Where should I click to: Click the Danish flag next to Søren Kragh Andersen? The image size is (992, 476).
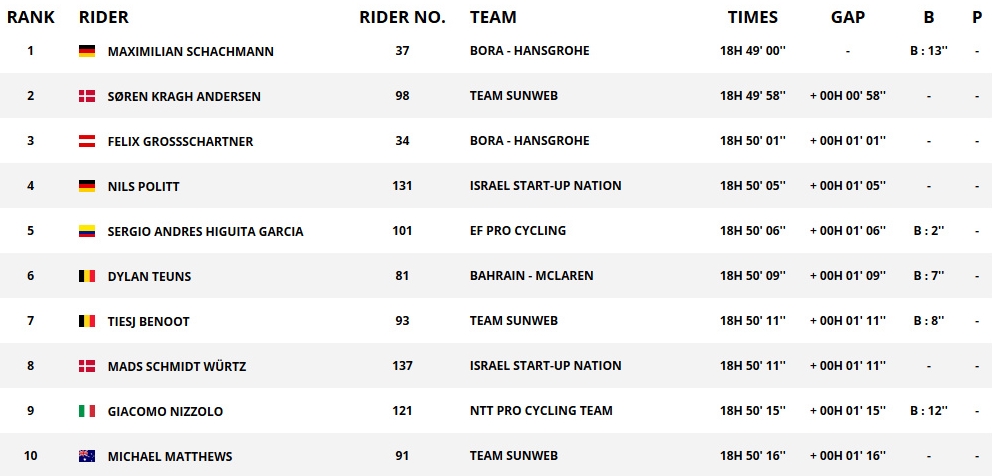(87, 96)
